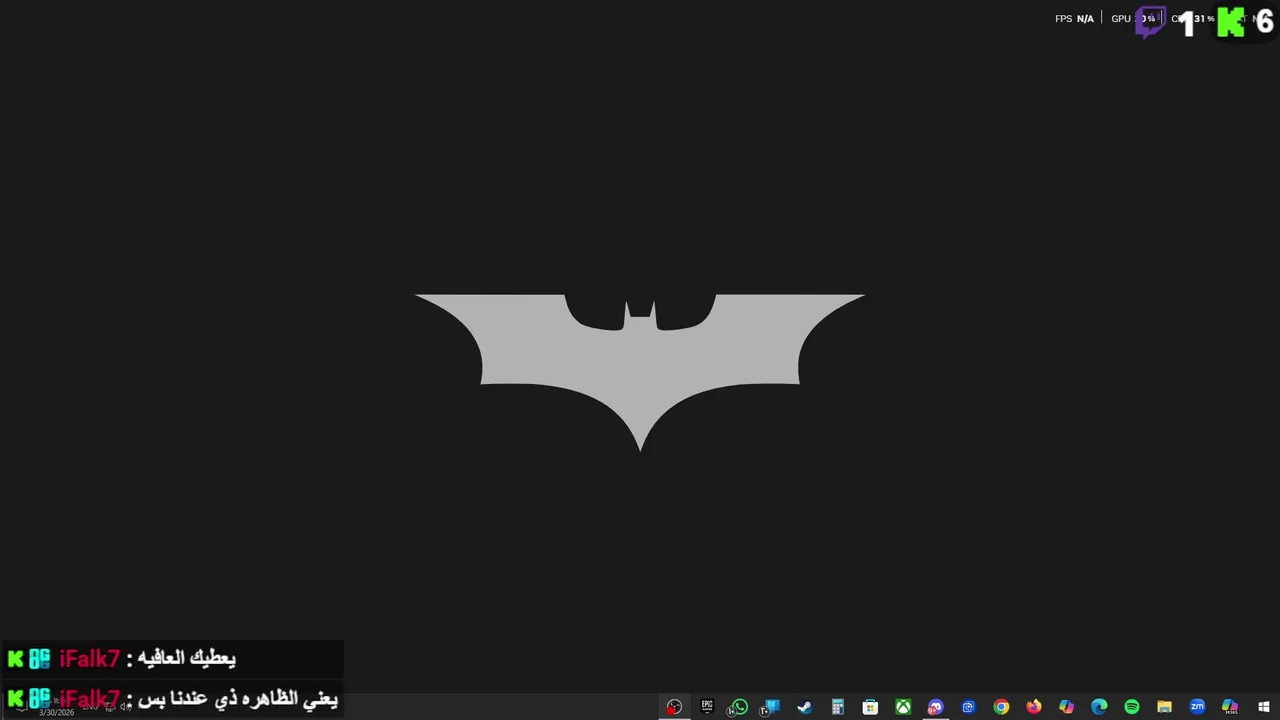The height and width of the screenshot is (720, 1280).
Task: Open the red-dot recorder app in taskbar
Action: click(x=674, y=707)
